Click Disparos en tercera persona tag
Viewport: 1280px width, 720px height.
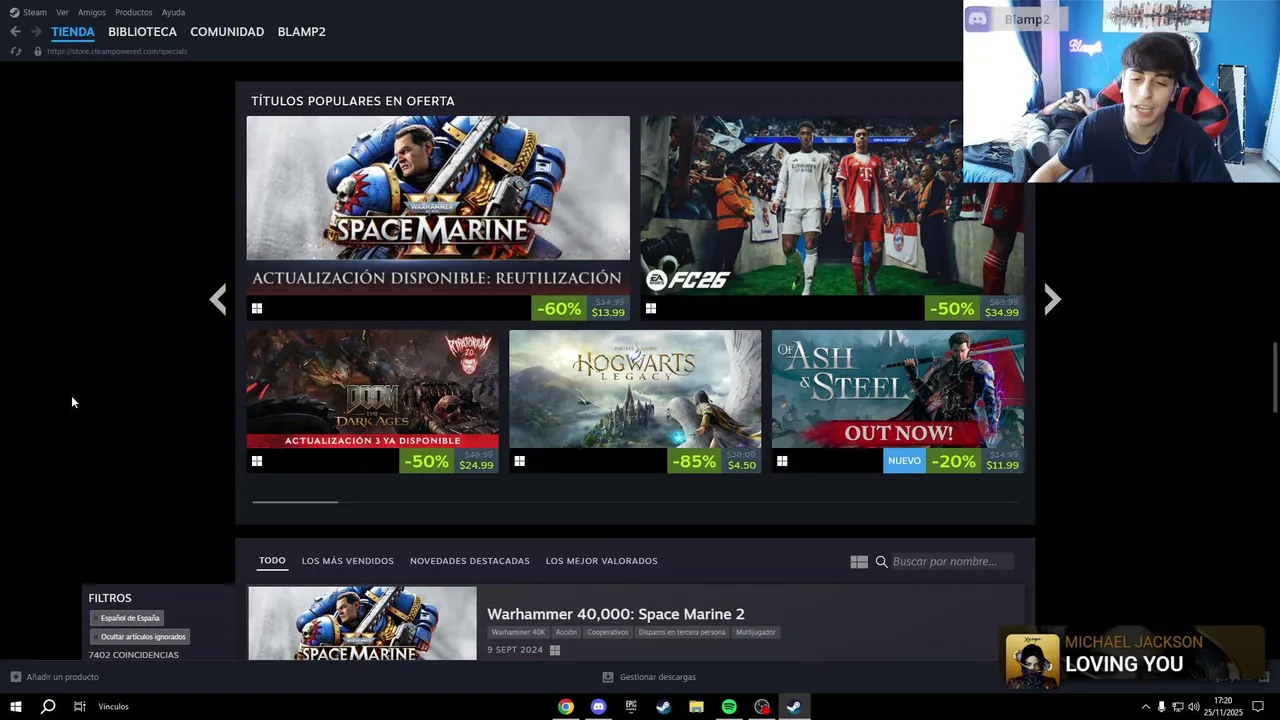pos(682,632)
